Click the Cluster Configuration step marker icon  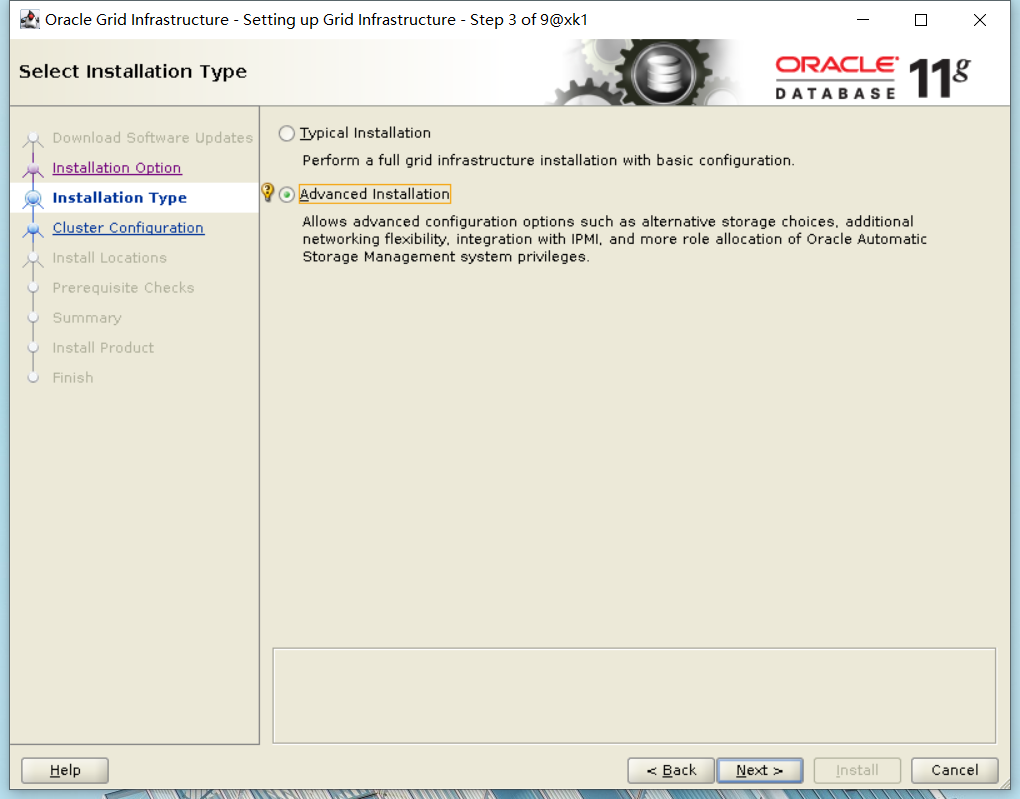tap(33, 229)
